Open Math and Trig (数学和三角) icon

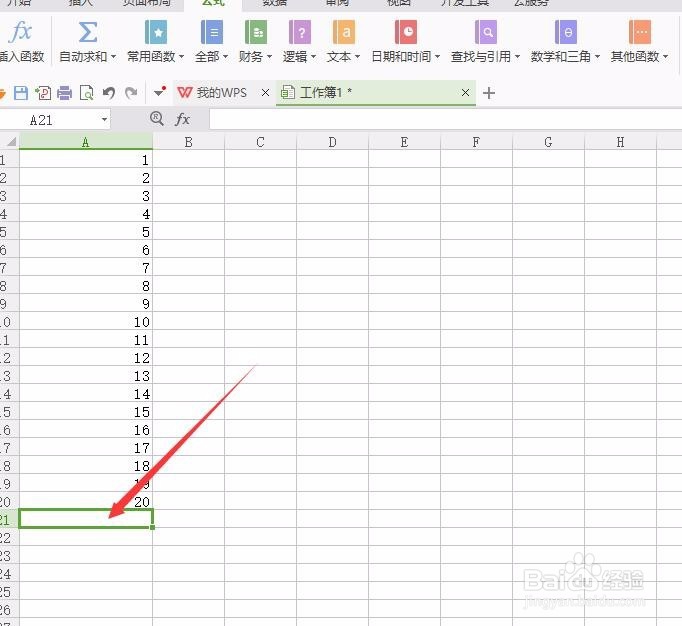click(565, 32)
